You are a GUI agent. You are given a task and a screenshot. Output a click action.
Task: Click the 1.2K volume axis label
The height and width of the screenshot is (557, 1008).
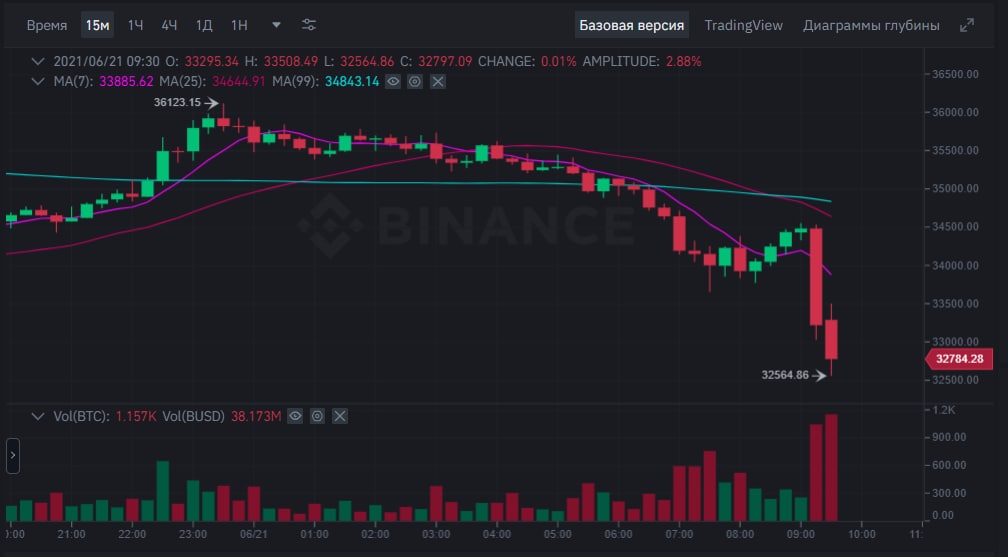coord(944,410)
